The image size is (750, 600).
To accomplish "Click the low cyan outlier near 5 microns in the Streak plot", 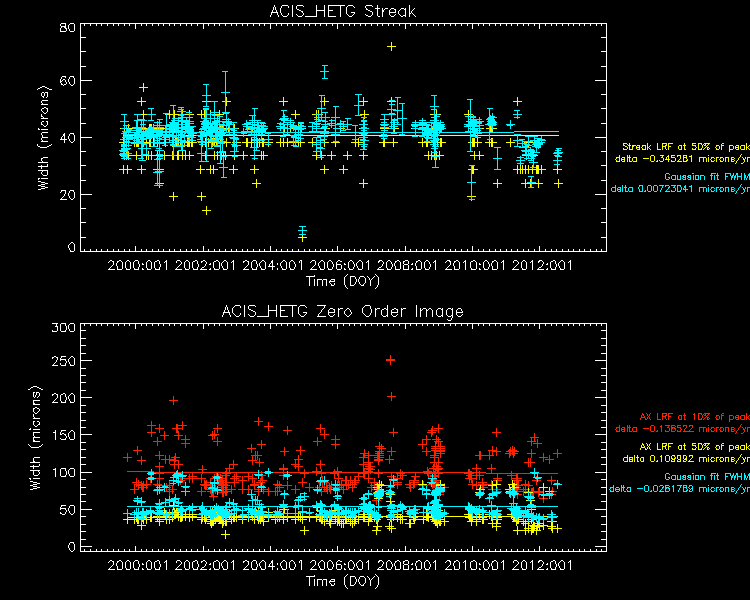I will click(x=302, y=233).
